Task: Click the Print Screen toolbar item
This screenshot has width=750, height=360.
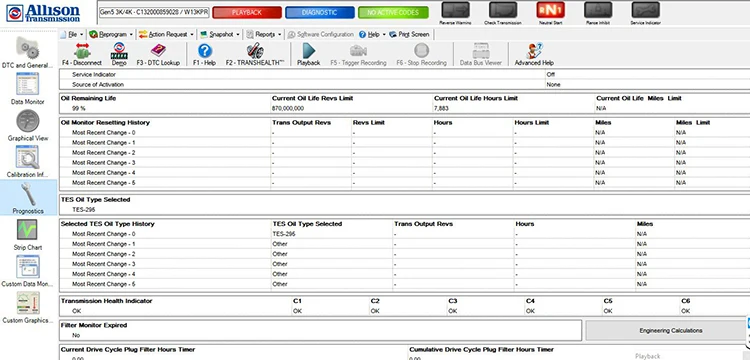Action: click(x=409, y=34)
